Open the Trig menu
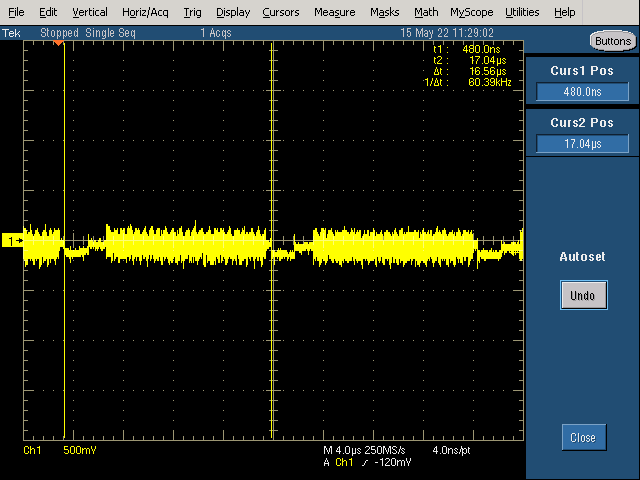This screenshot has height=480, width=640. click(192, 12)
